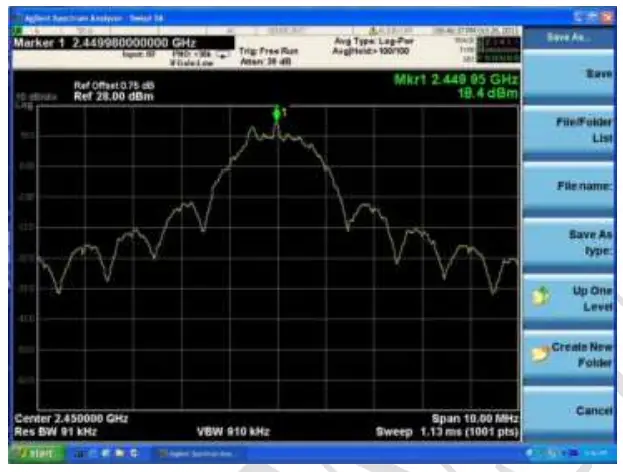This screenshot has width=623, height=472.
Task: Click the 'Ref Offset 0.75 dB' text
Action: (x=114, y=85)
